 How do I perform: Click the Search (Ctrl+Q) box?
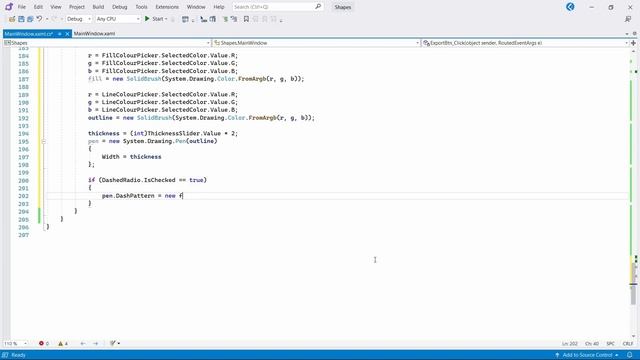pos(278,7)
